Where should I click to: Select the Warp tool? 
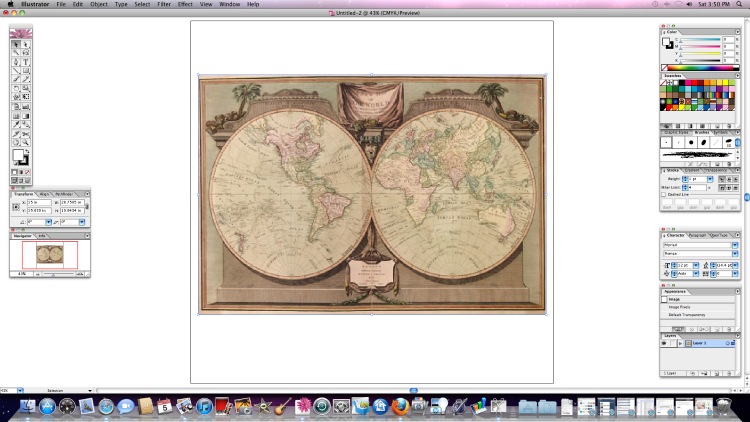point(16,97)
